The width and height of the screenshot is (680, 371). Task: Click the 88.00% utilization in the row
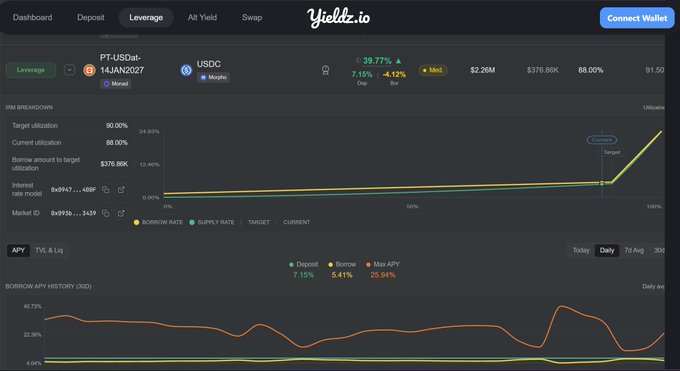(591, 70)
